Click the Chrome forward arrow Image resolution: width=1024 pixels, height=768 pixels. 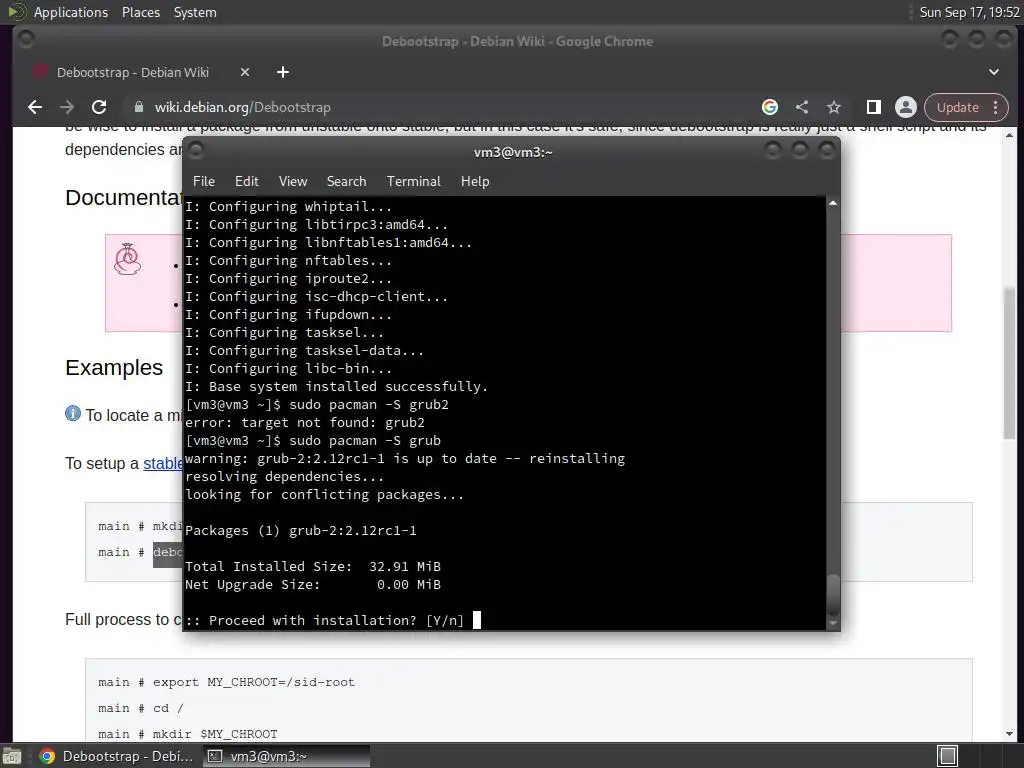67,107
